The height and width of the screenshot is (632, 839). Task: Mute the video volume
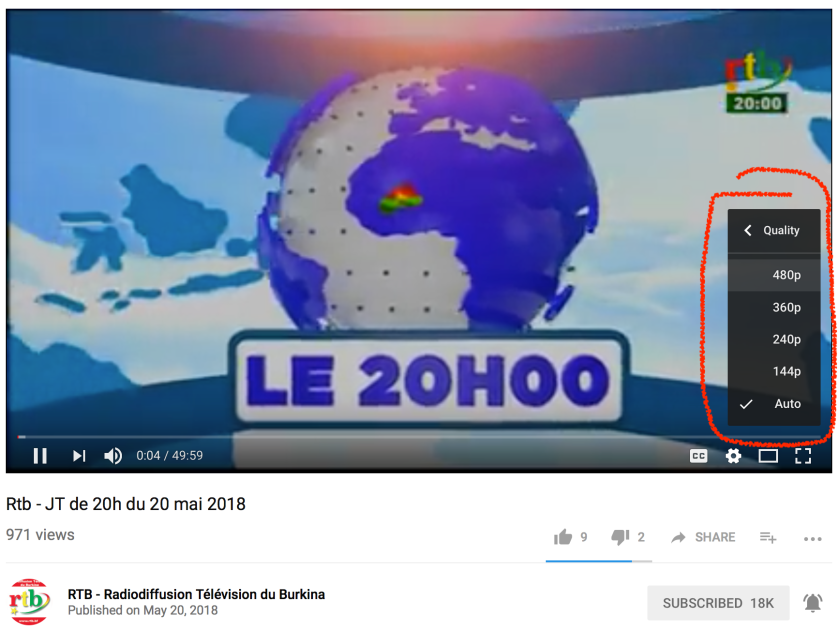113,455
